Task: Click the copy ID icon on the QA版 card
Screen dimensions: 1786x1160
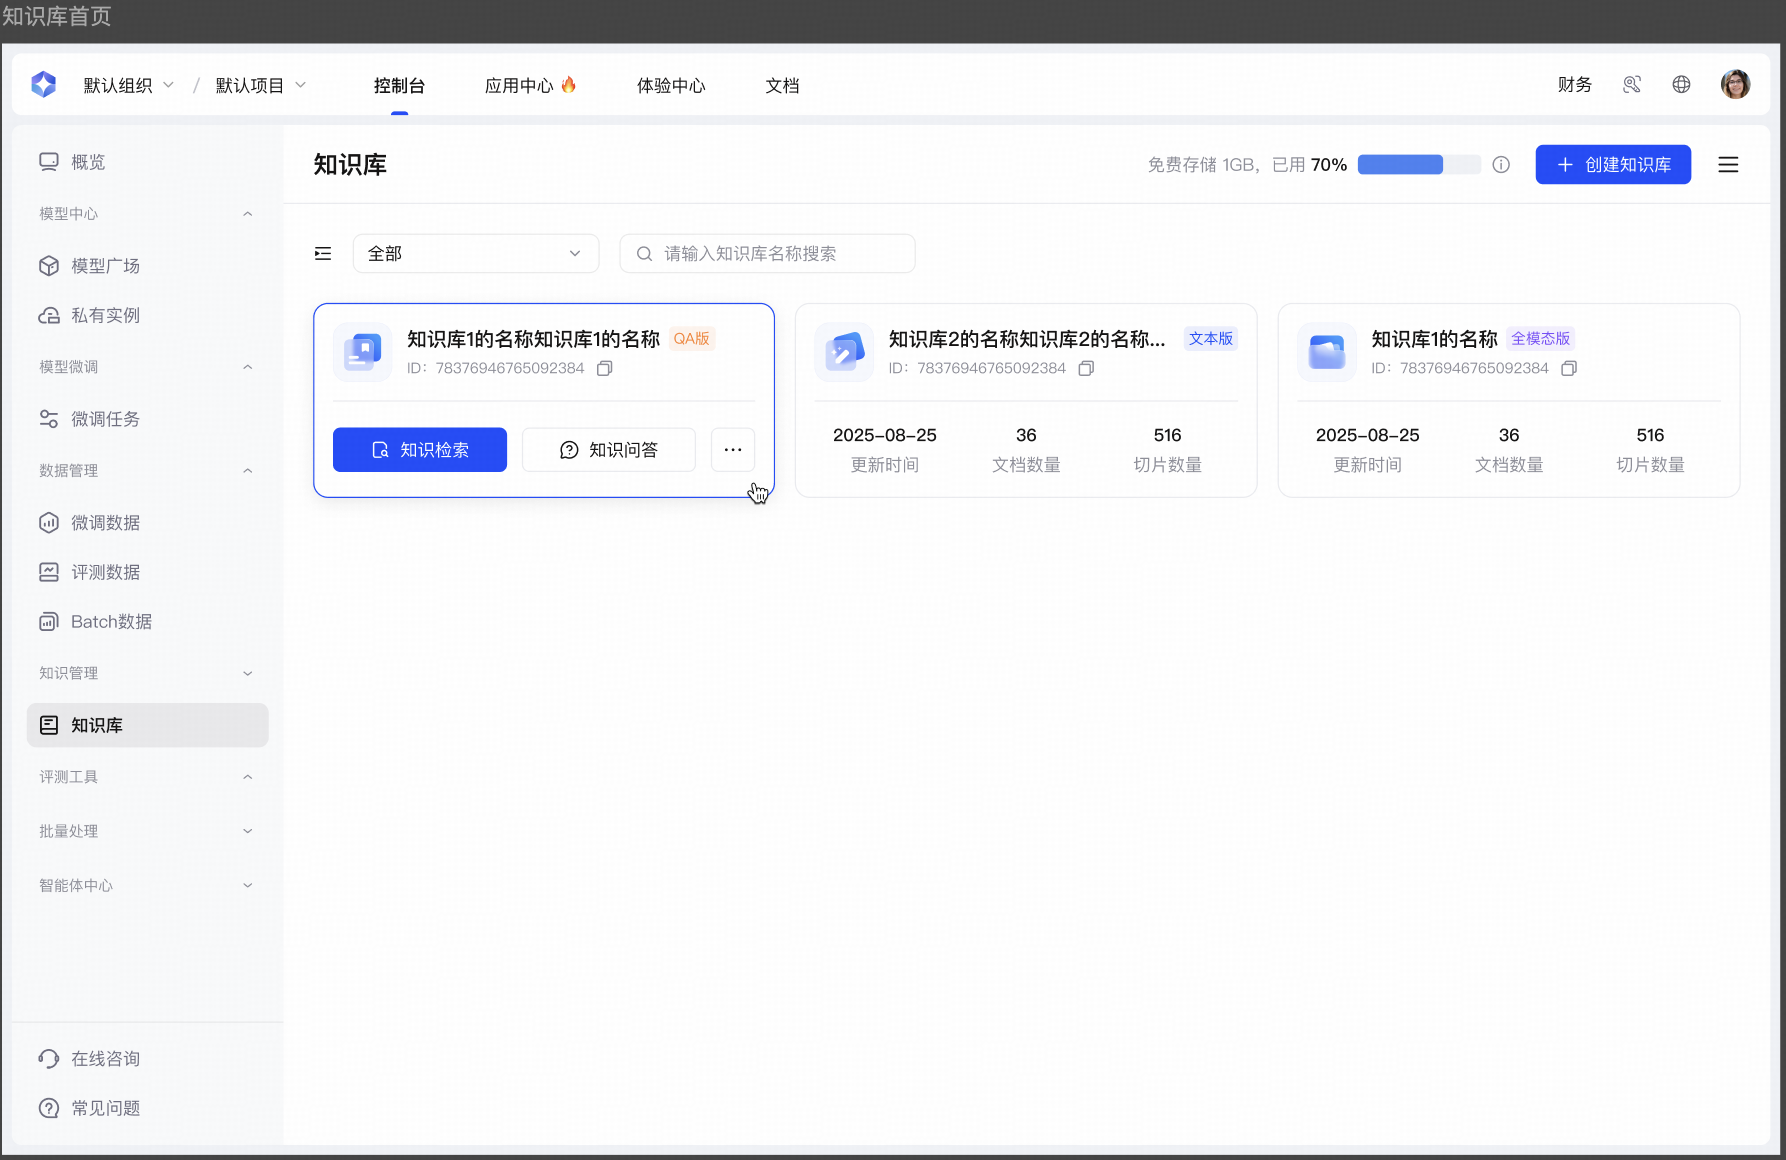Action: click(x=604, y=369)
